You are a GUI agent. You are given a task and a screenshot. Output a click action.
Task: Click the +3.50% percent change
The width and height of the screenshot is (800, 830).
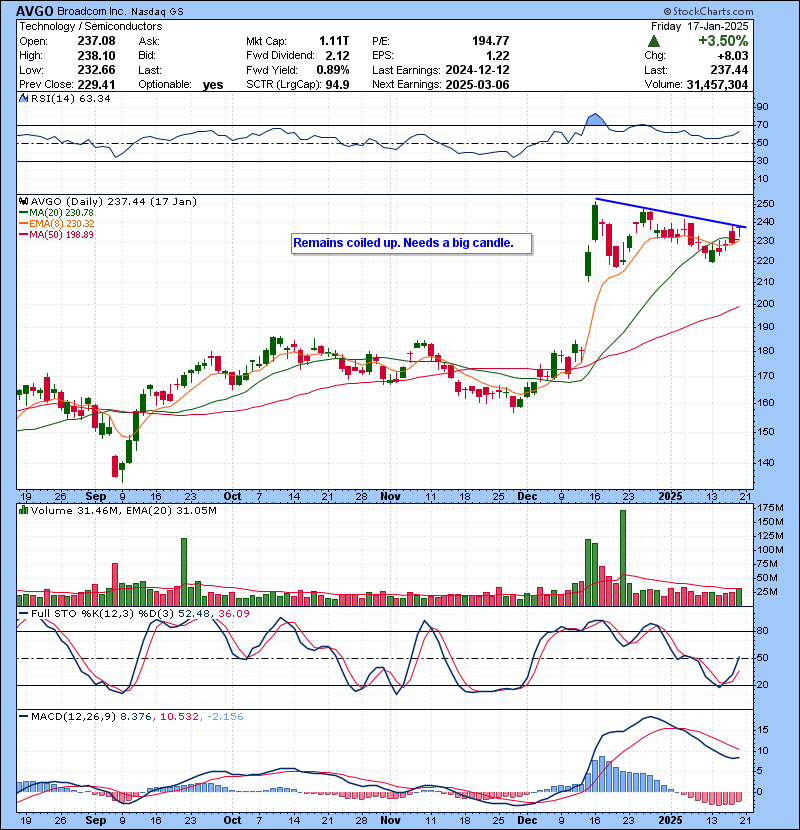[723, 41]
